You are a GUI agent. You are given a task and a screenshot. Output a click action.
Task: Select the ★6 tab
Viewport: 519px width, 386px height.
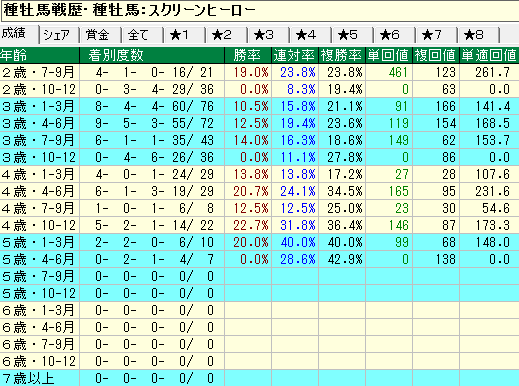[x=394, y=35]
